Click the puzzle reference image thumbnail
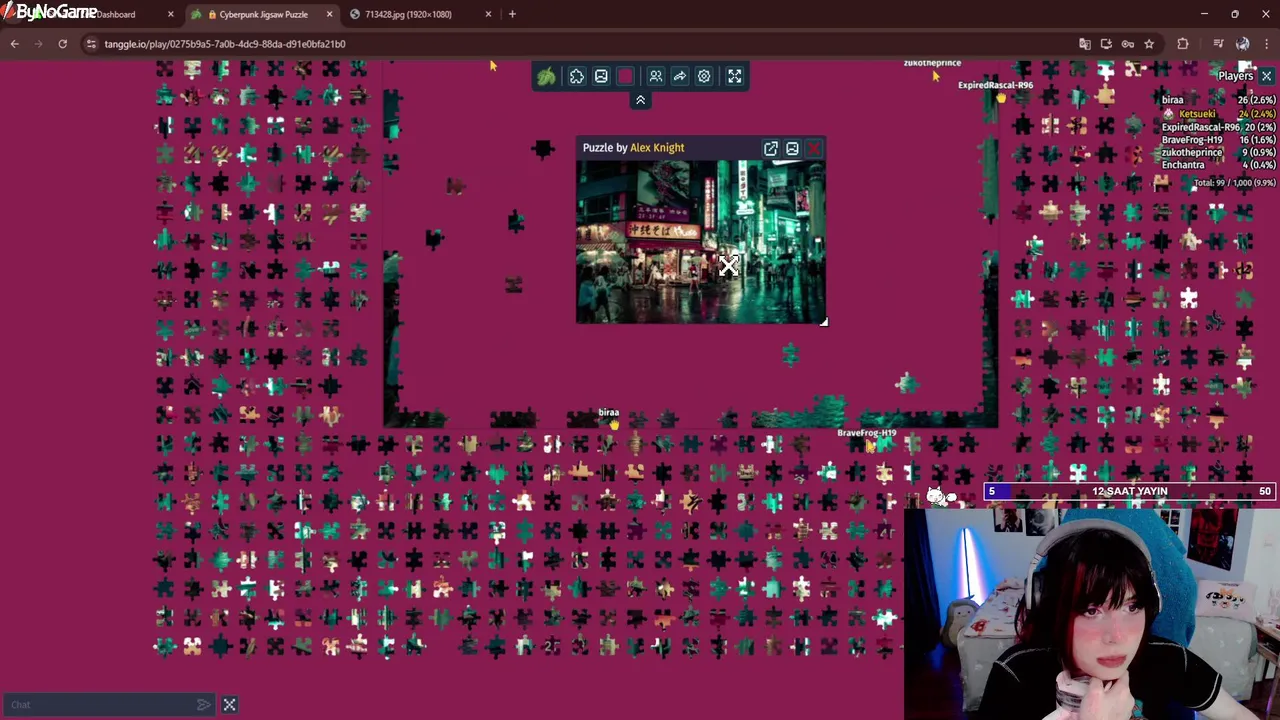Viewport: 1280px width, 720px height. 701,241
